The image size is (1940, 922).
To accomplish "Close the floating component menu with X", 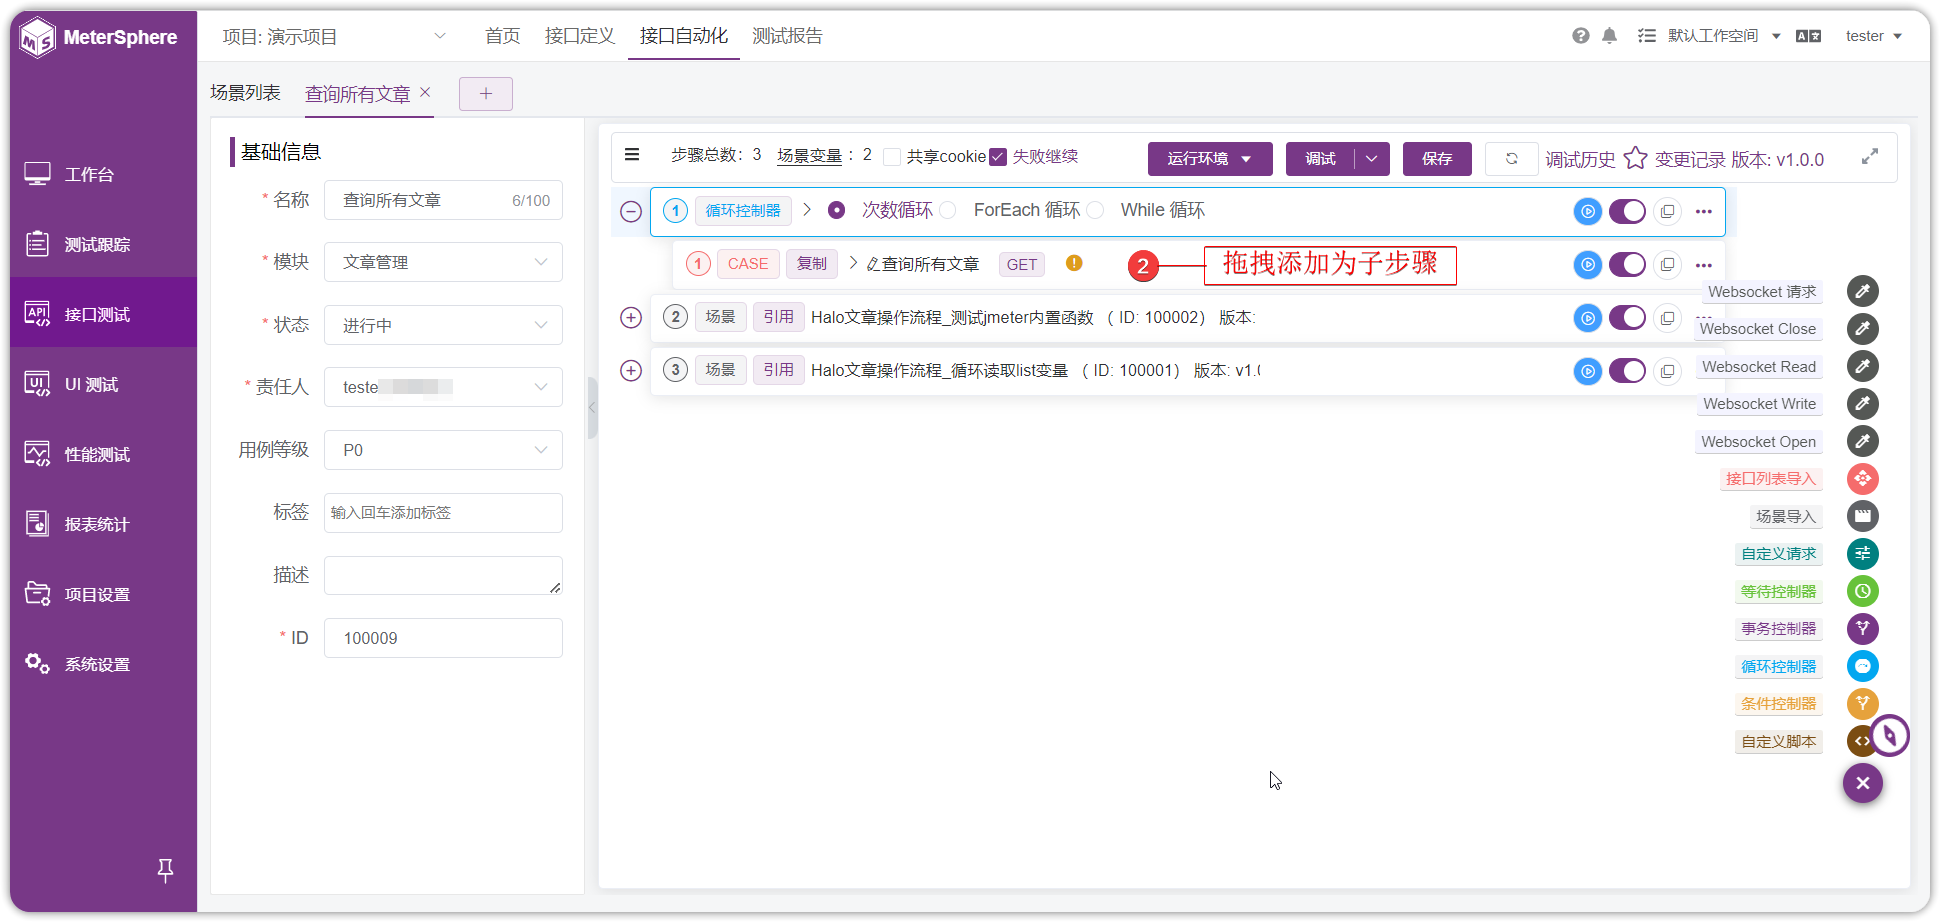I will 1862,783.
